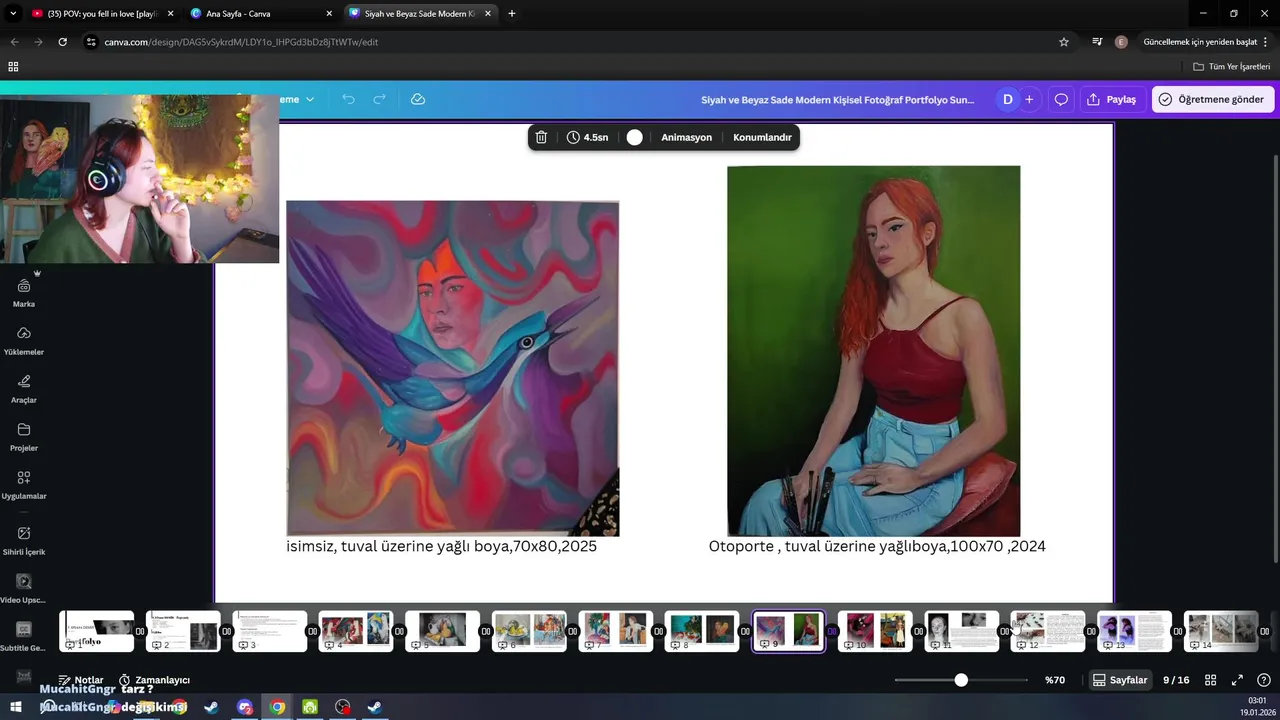1280x720 pixels.
Task: Enter fullscreen presentation mode
Action: pos(1237,680)
